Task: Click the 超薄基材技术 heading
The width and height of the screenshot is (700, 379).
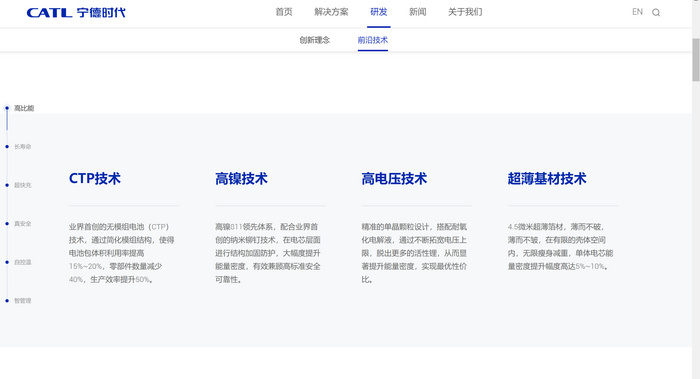Action: (547, 179)
